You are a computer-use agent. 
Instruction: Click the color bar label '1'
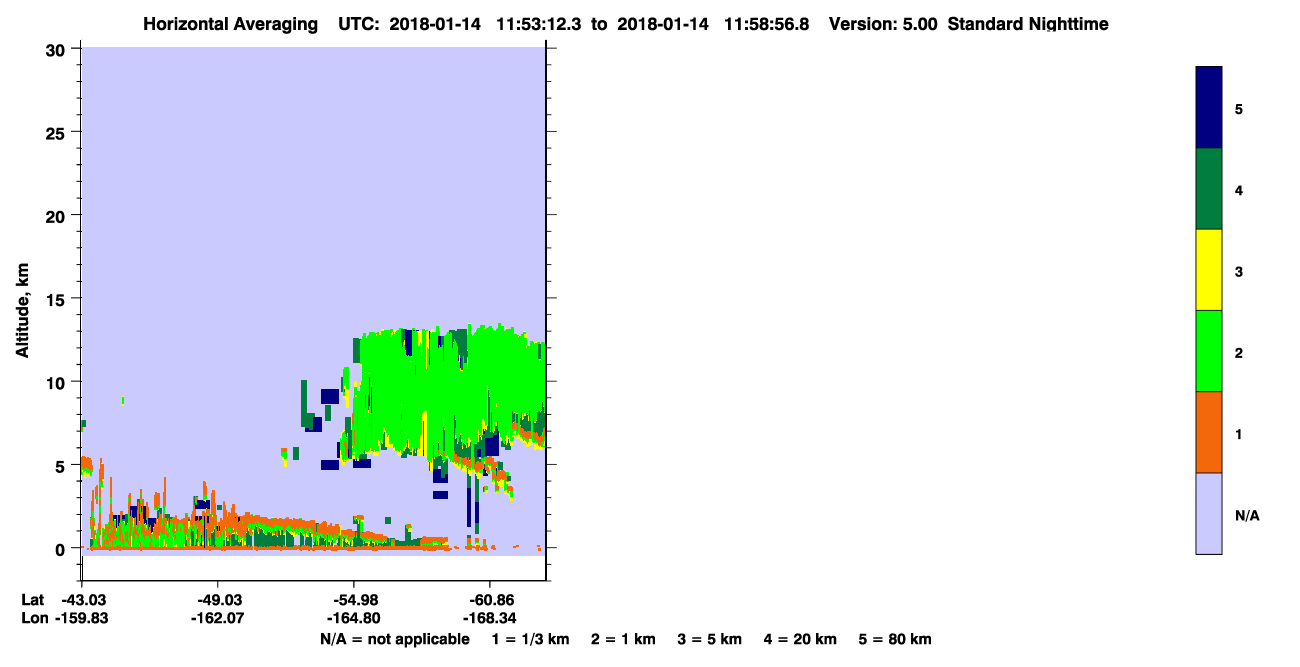pos(1239,434)
